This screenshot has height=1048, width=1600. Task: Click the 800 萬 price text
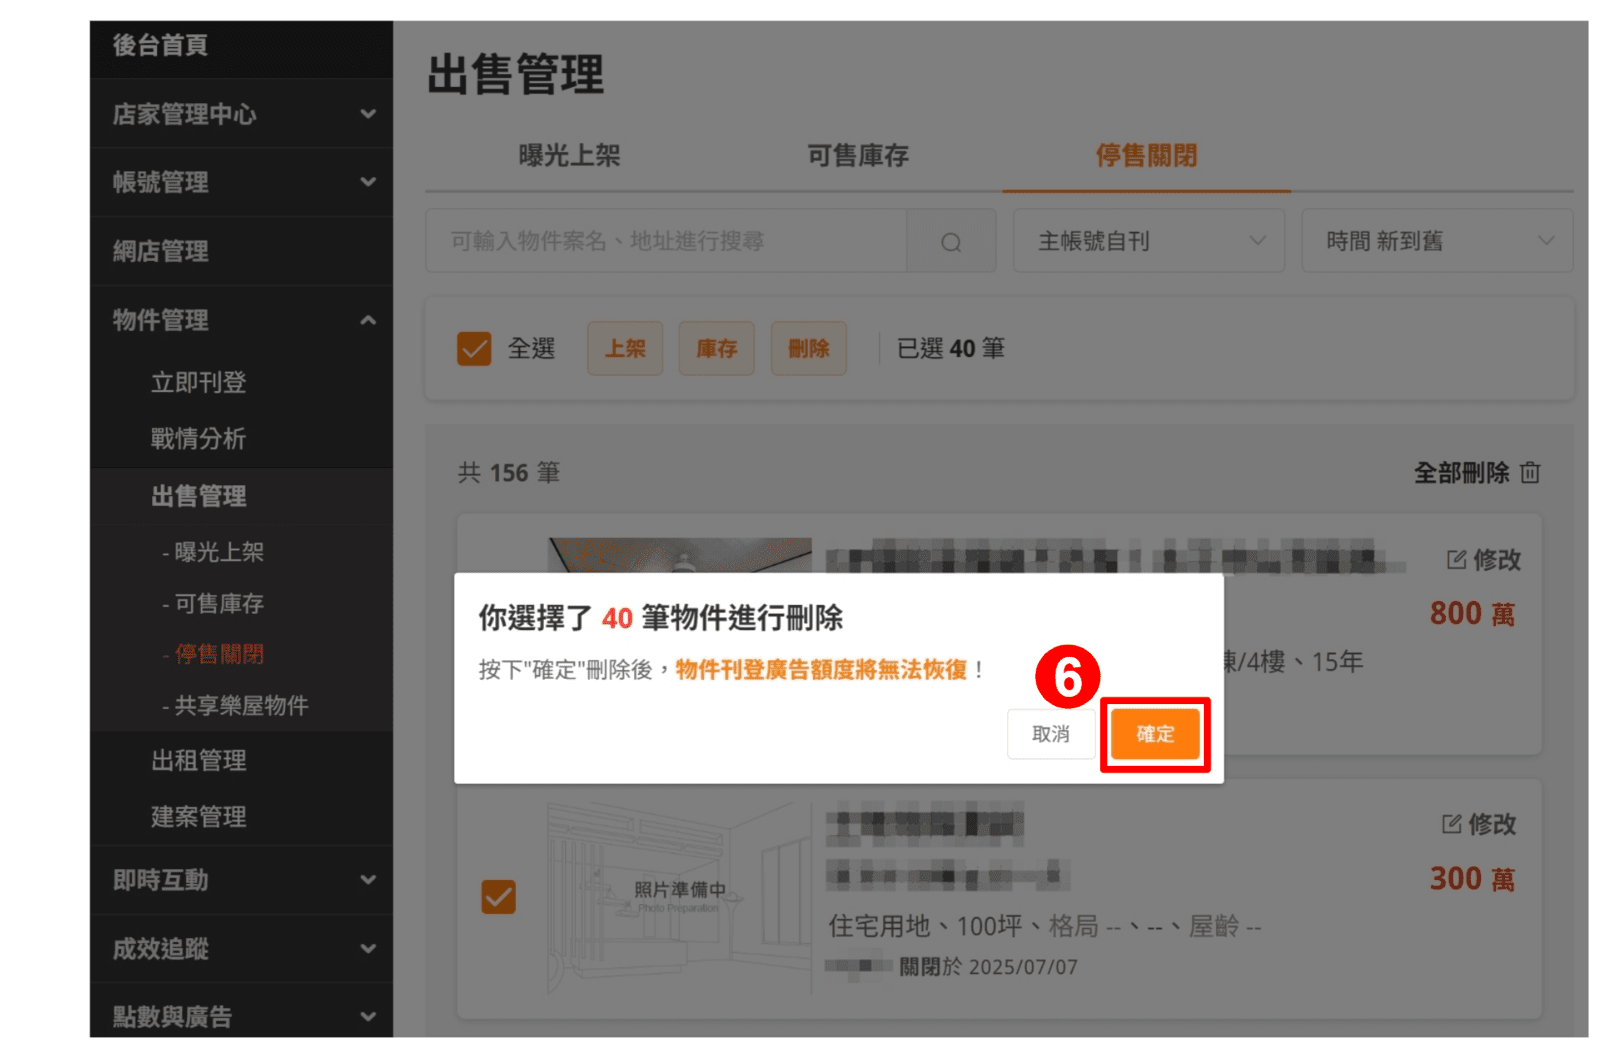1472,614
